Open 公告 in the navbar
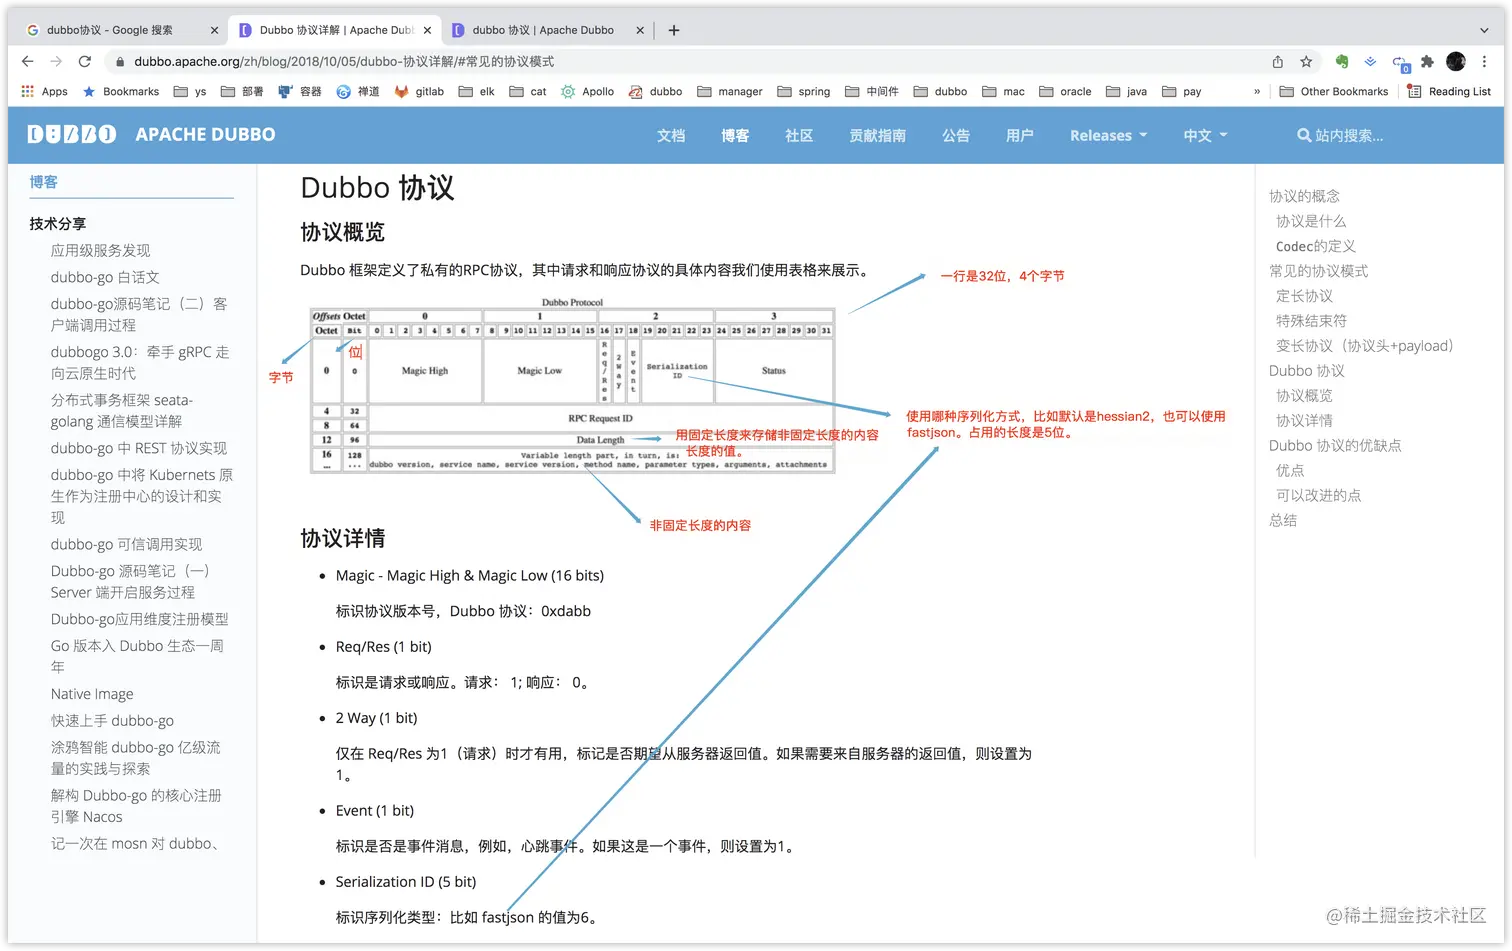The image size is (1512, 951). pos(956,135)
